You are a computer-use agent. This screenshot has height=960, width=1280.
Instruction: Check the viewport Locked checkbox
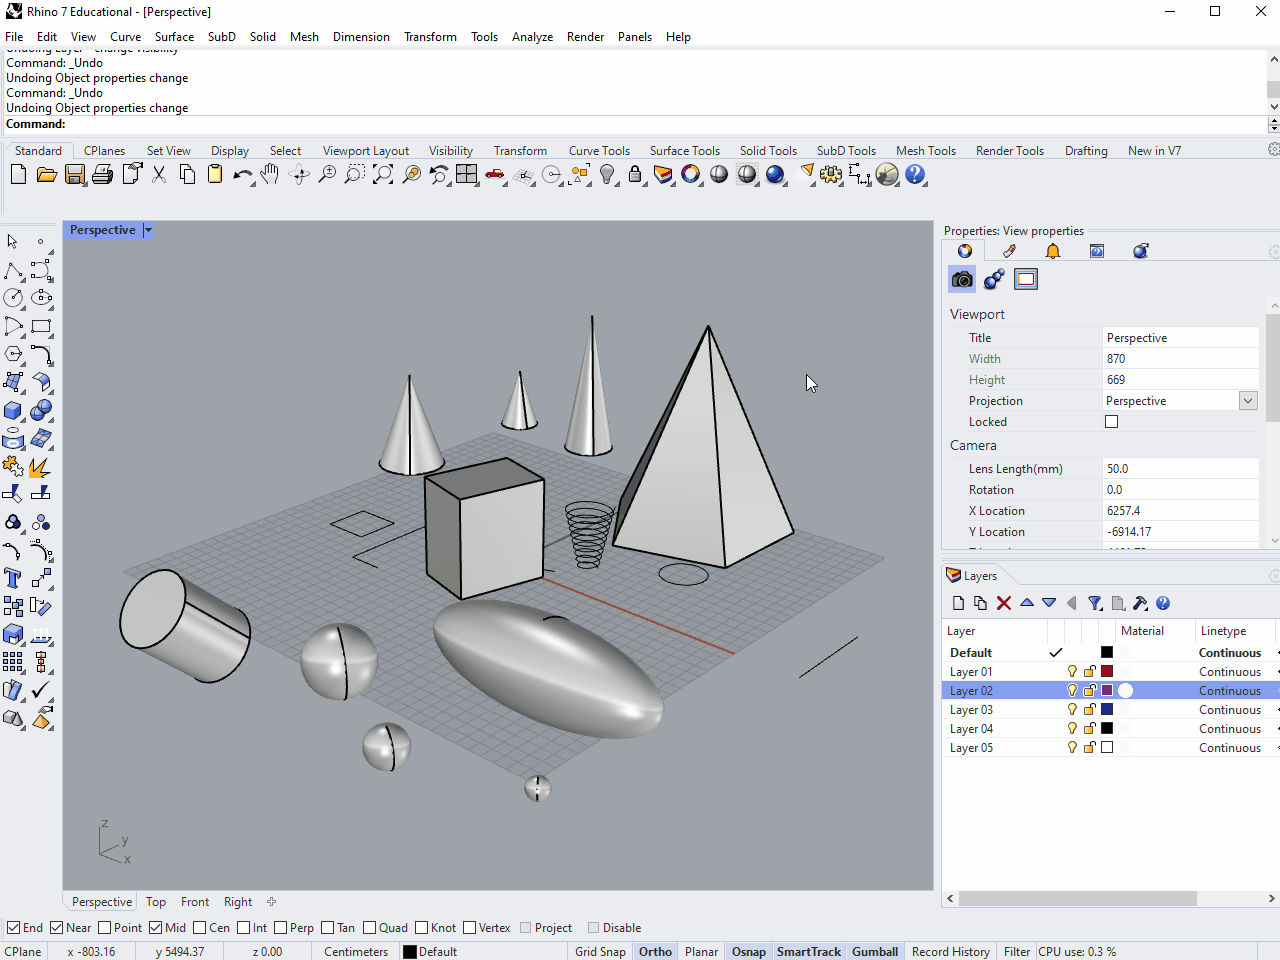pos(1111,422)
